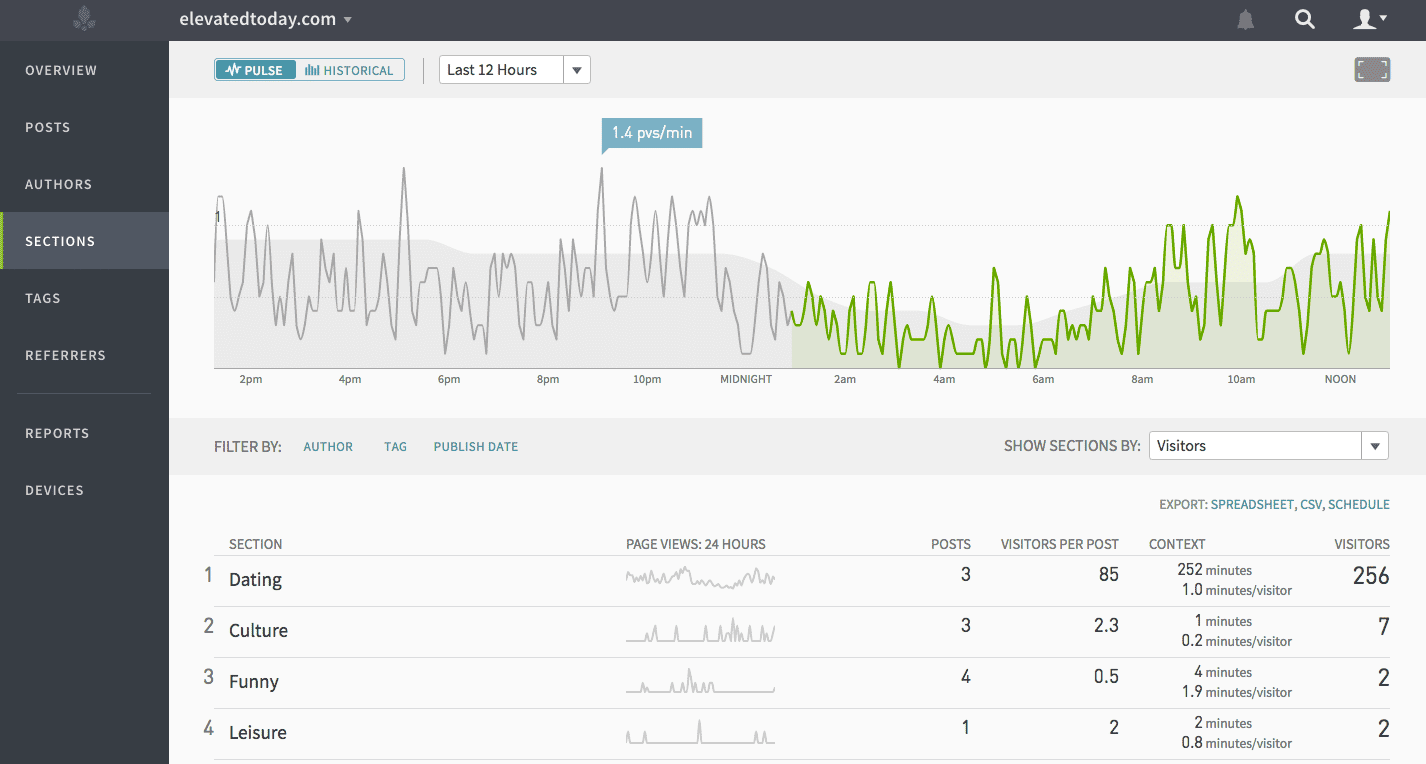
Task: Click Dating visitor count 256
Action: tap(1371, 575)
